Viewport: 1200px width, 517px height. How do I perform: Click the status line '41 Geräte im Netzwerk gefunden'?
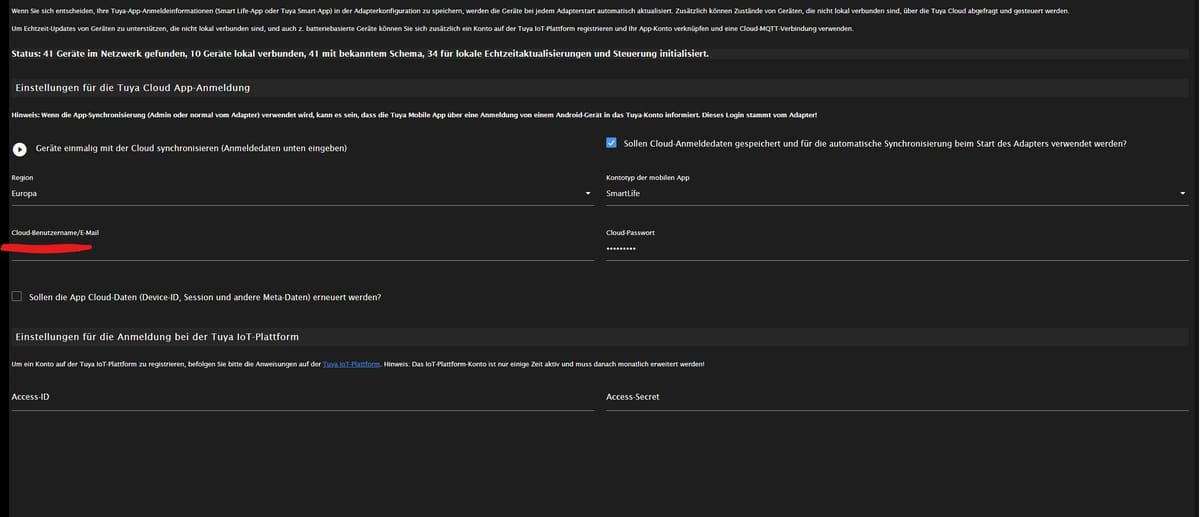coord(360,53)
